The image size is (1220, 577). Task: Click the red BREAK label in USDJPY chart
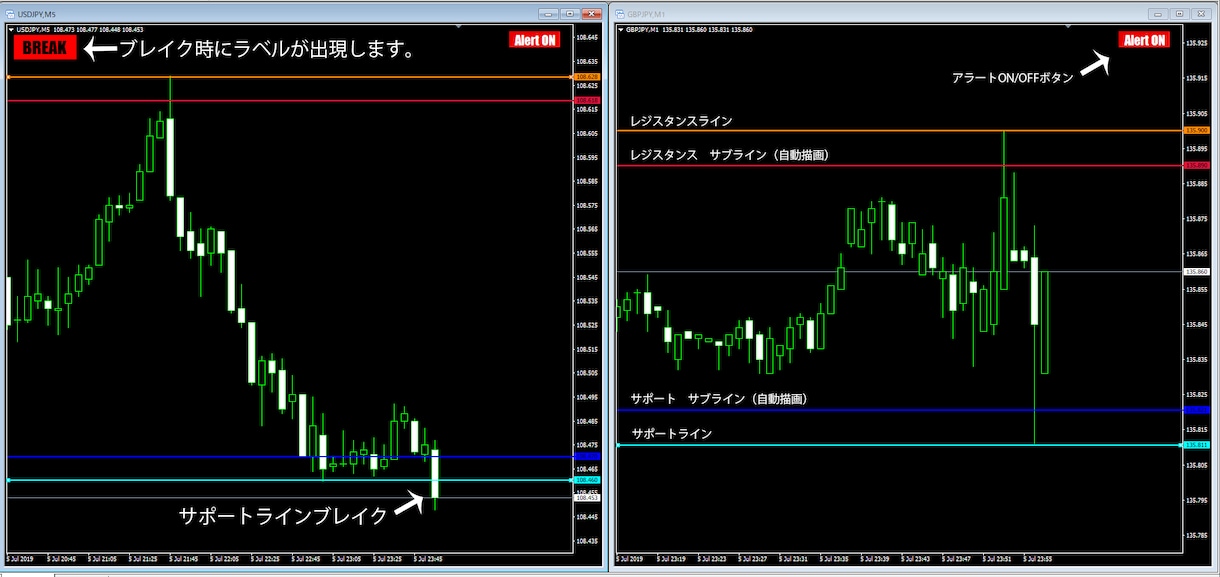point(45,48)
